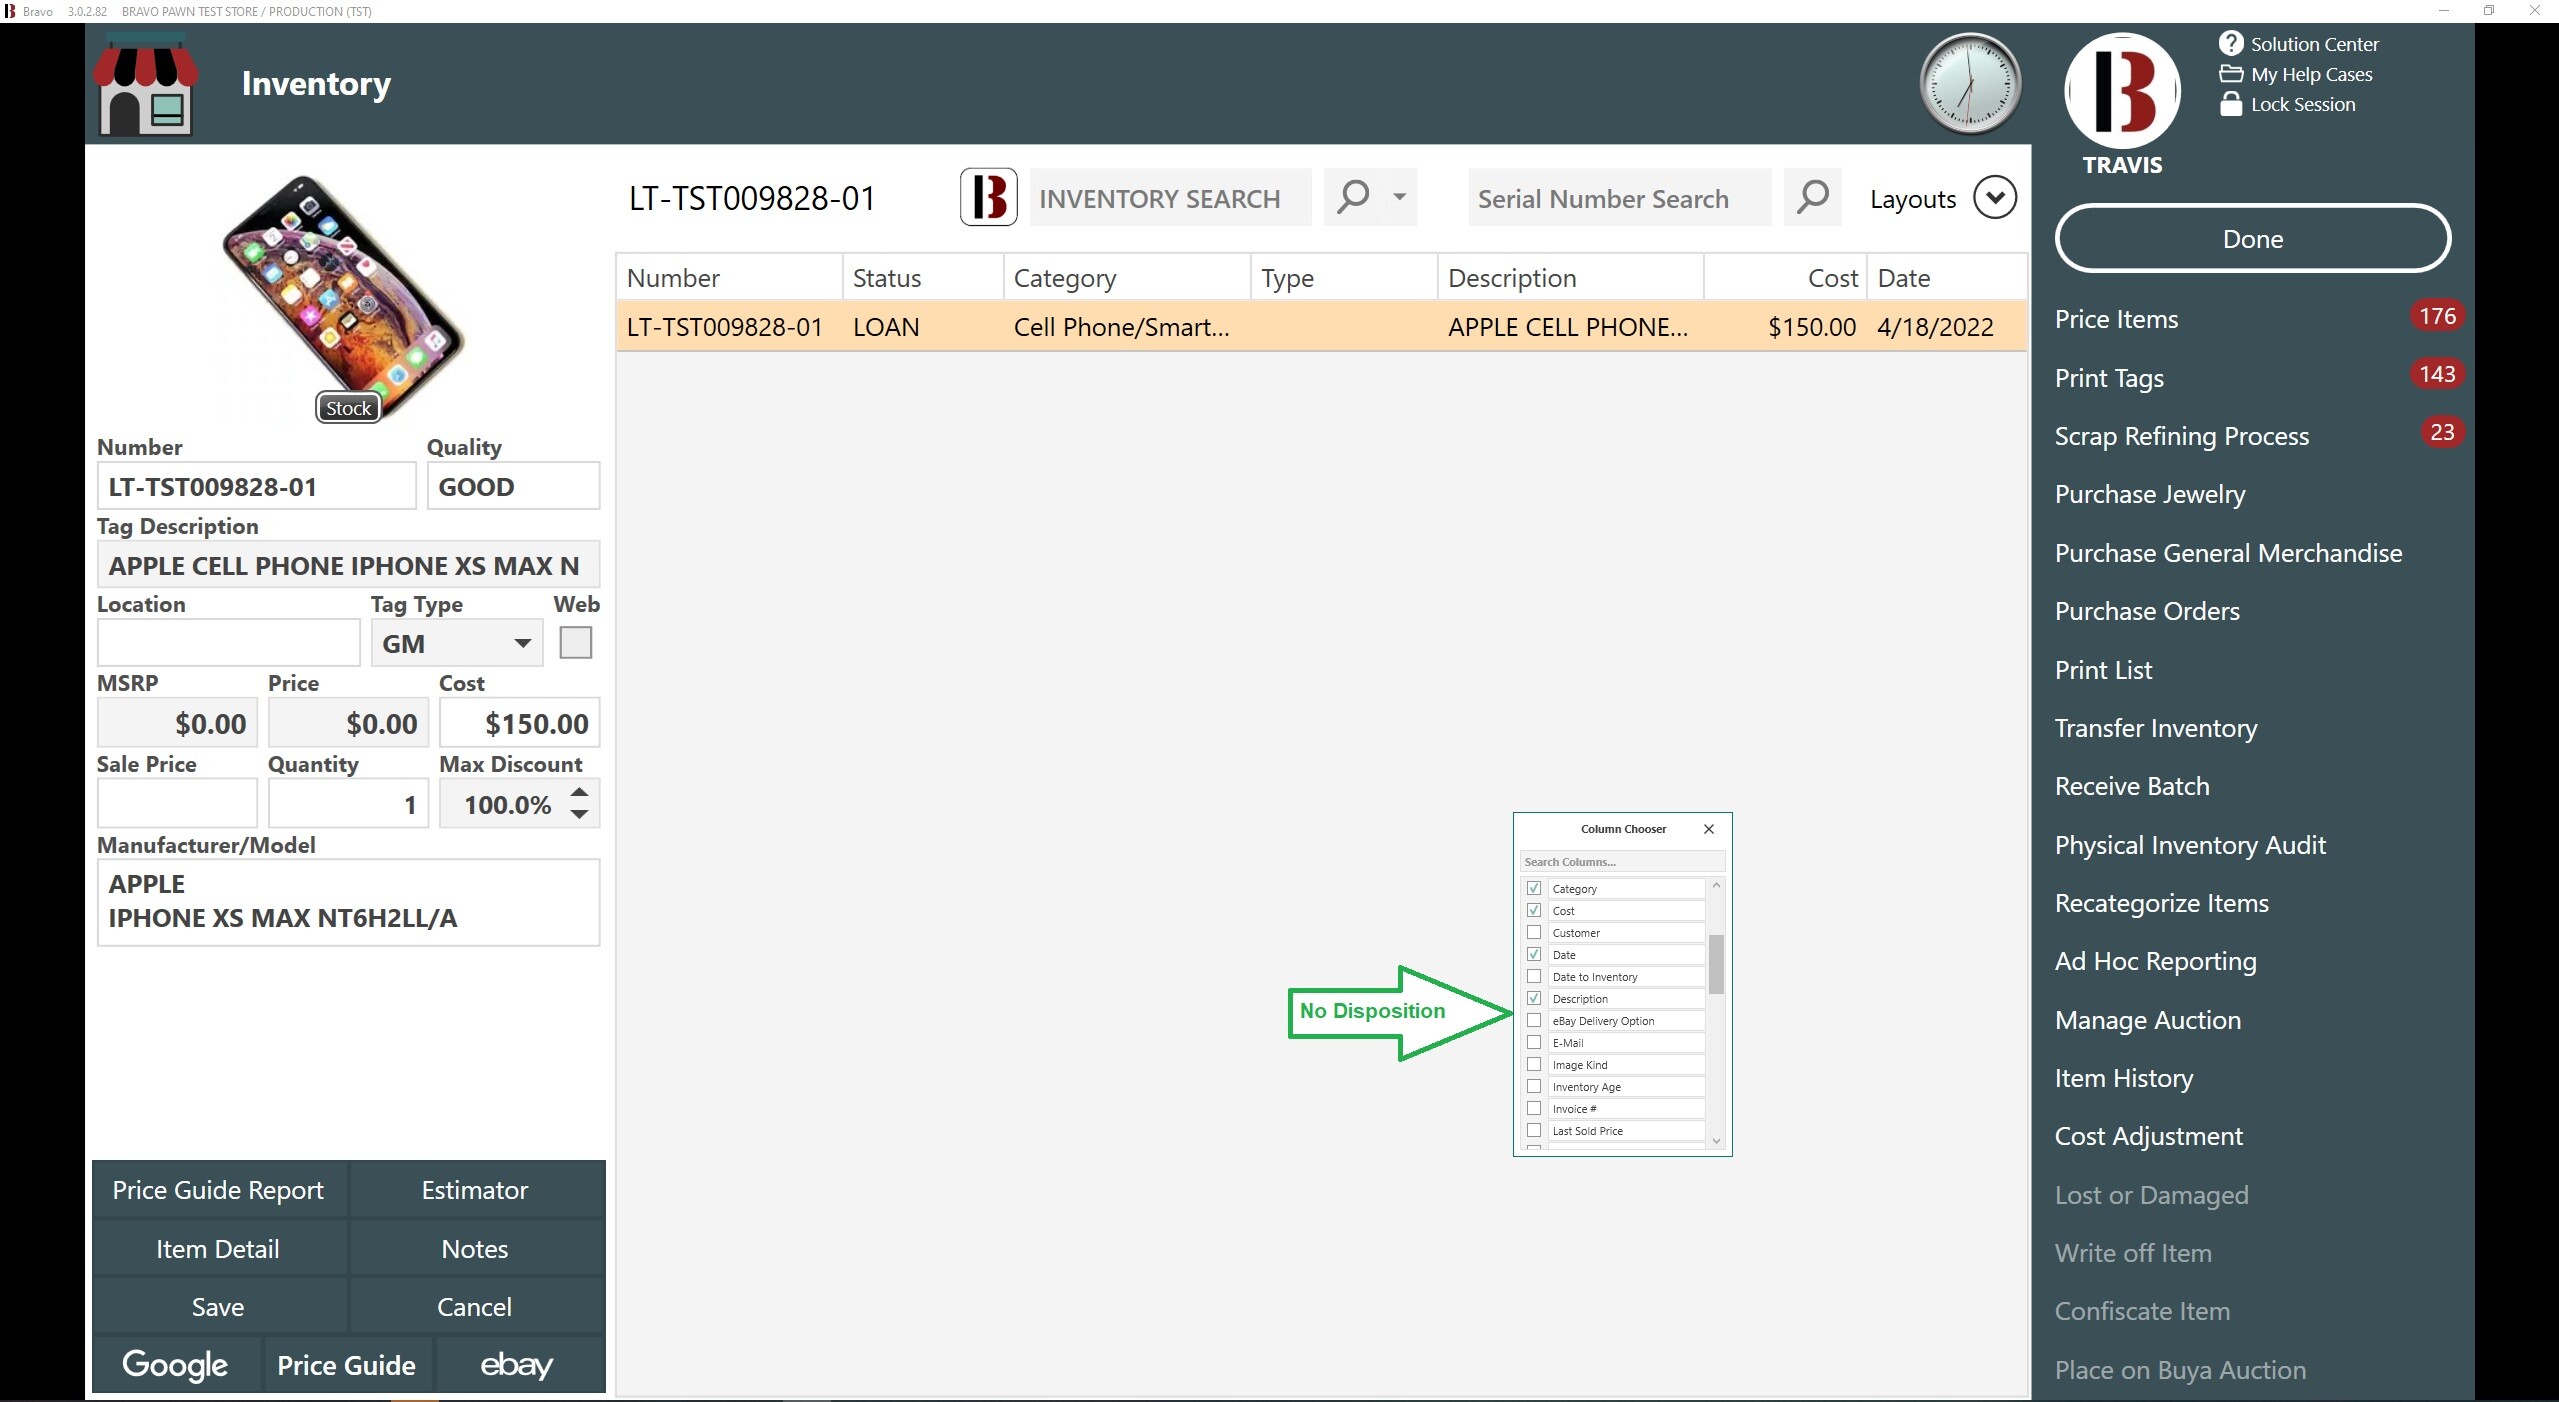The width and height of the screenshot is (2559, 1402).
Task: Click the Stock badge on phone image
Action: [x=348, y=408]
